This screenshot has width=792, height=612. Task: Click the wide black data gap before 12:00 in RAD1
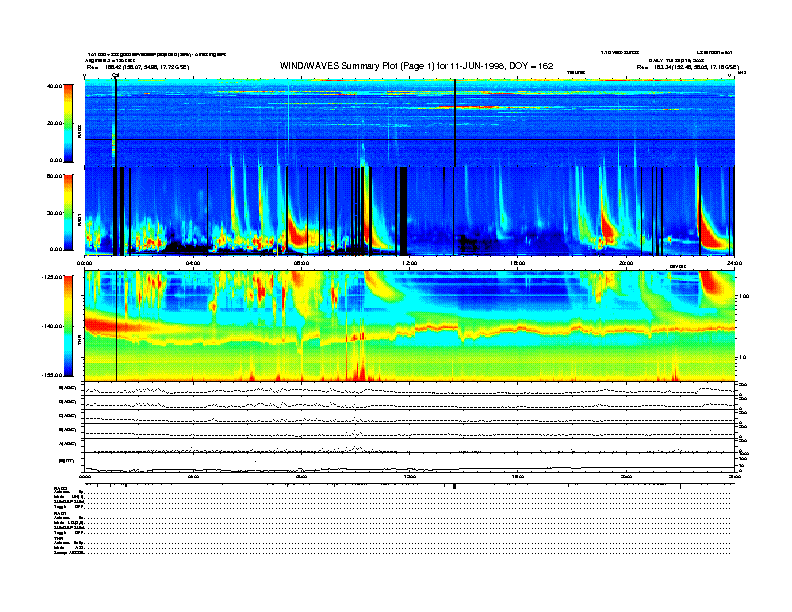(x=404, y=211)
